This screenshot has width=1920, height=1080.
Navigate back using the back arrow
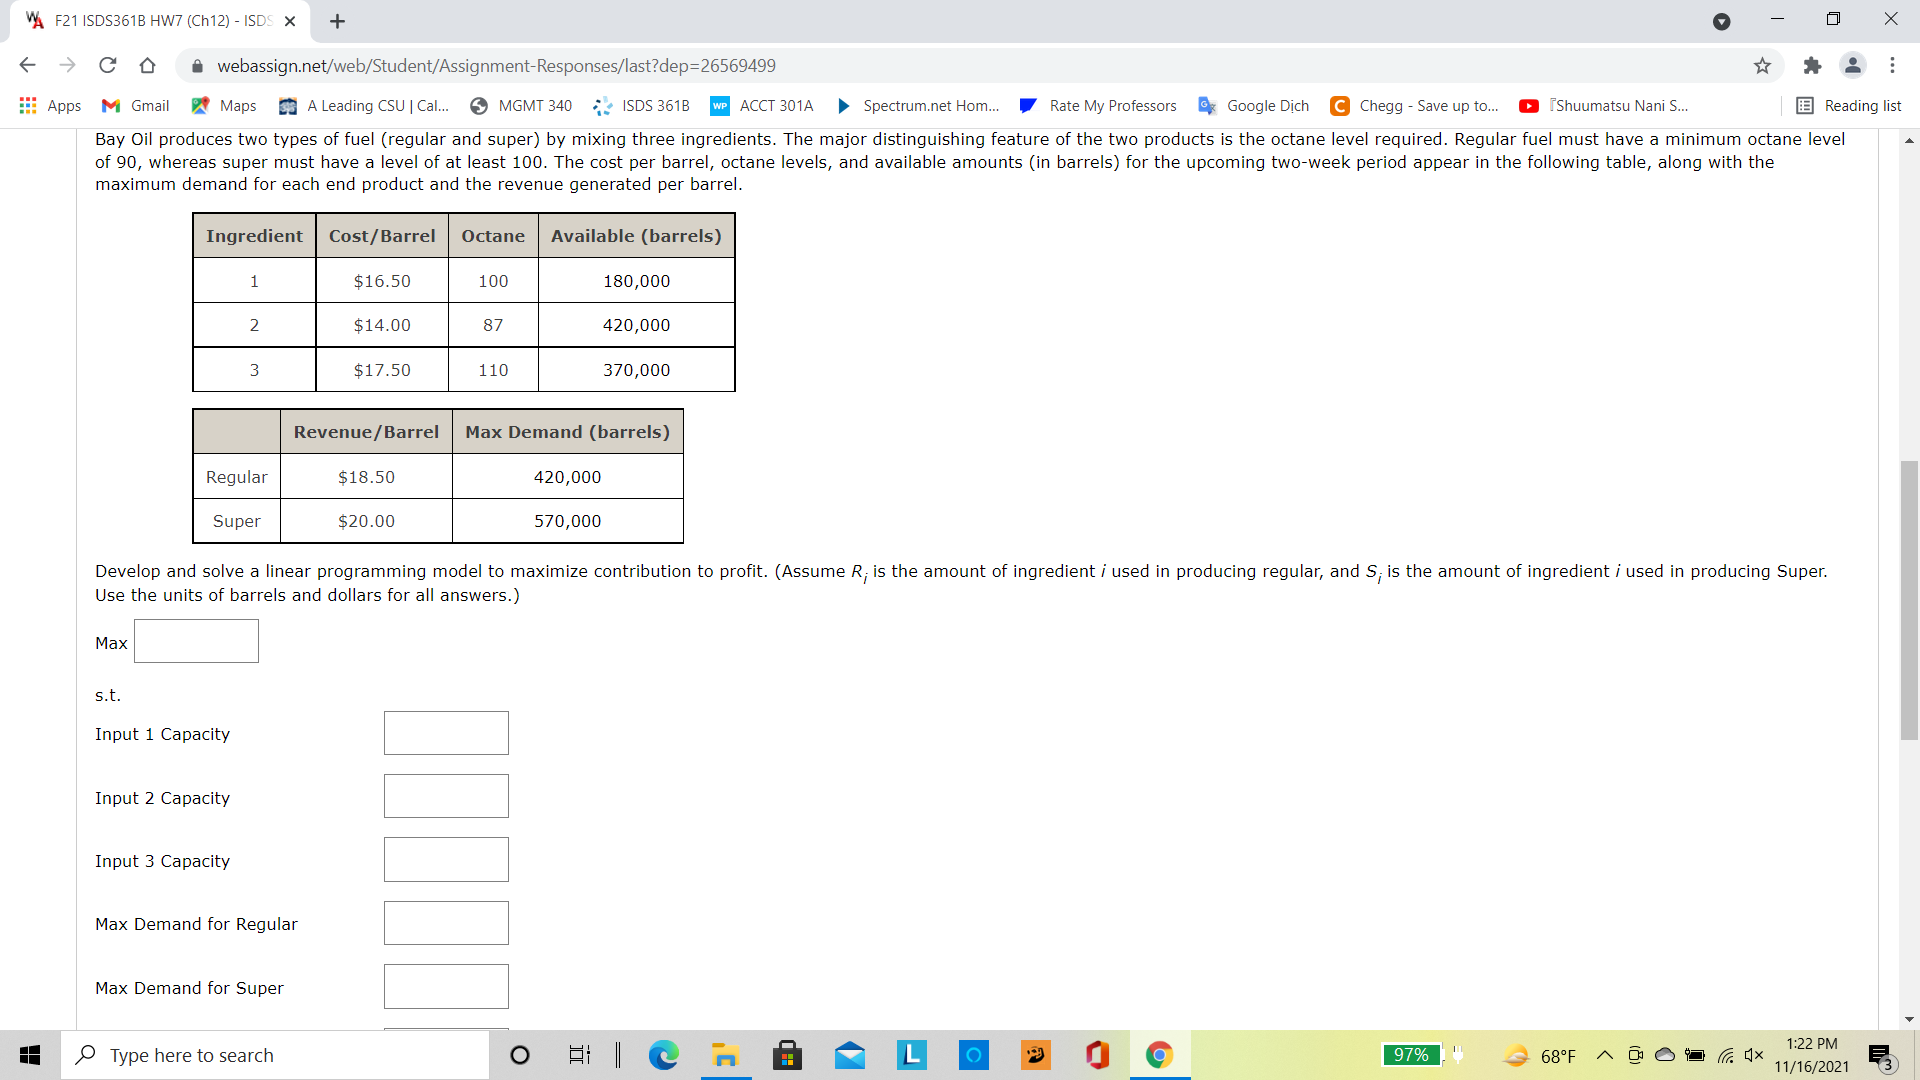[x=27, y=65]
